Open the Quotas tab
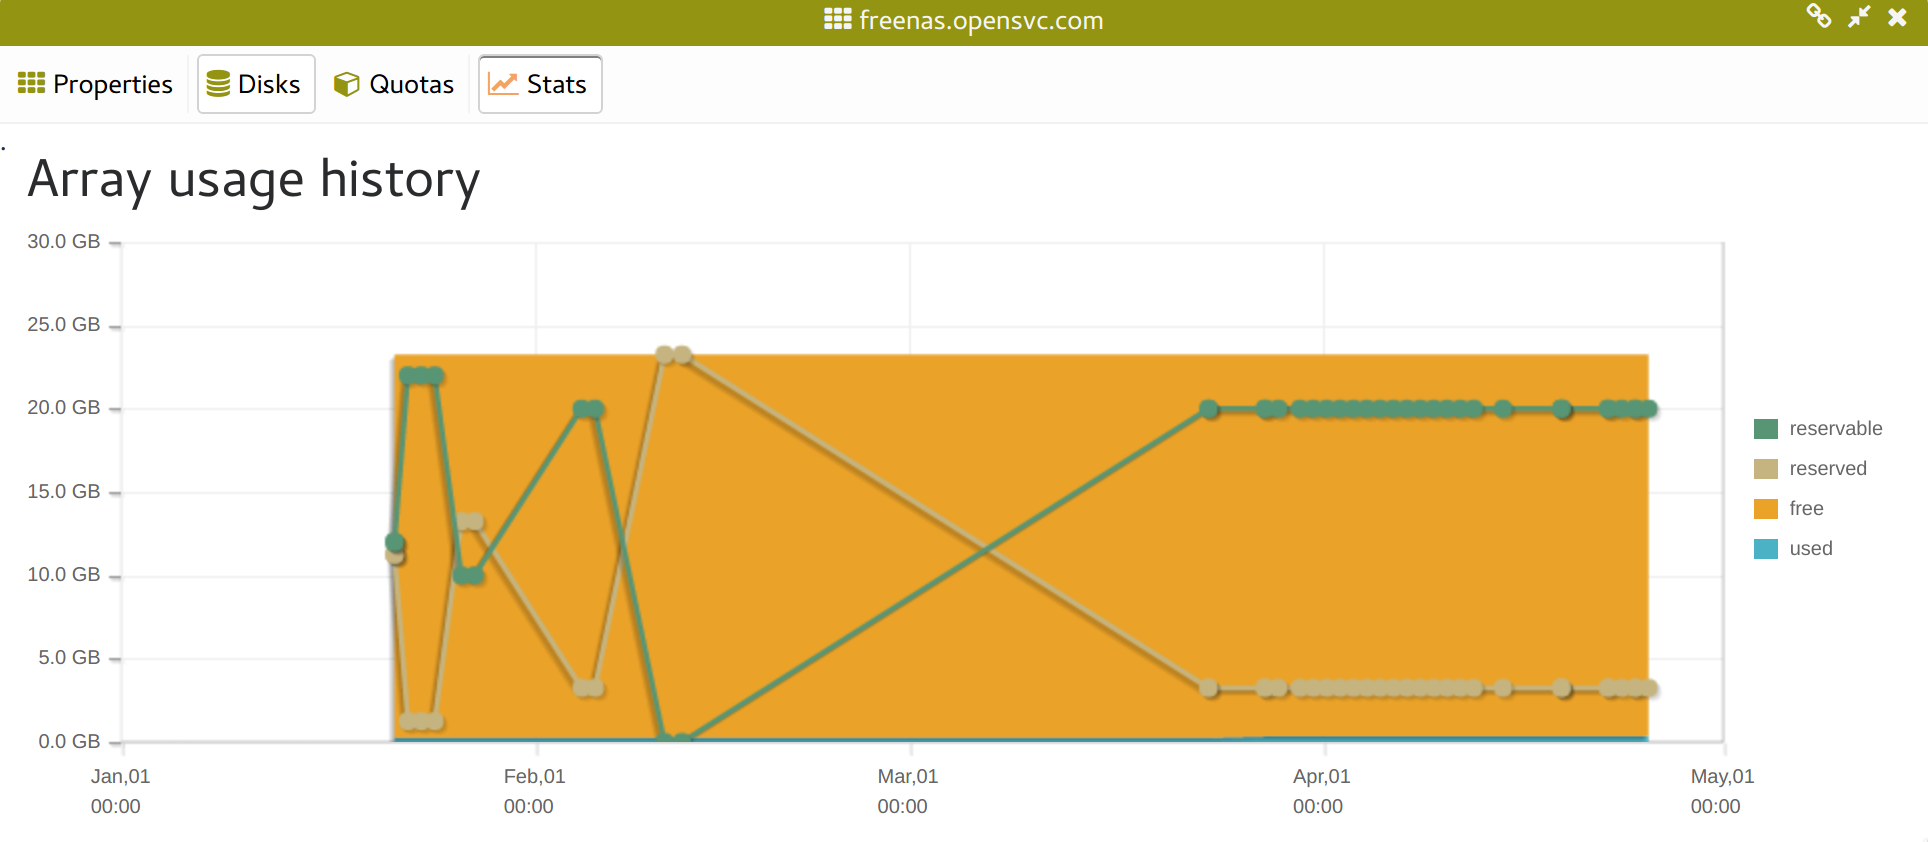Viewport: 1928px width, 842px height. pyautogui.click(x=411, y=84)
